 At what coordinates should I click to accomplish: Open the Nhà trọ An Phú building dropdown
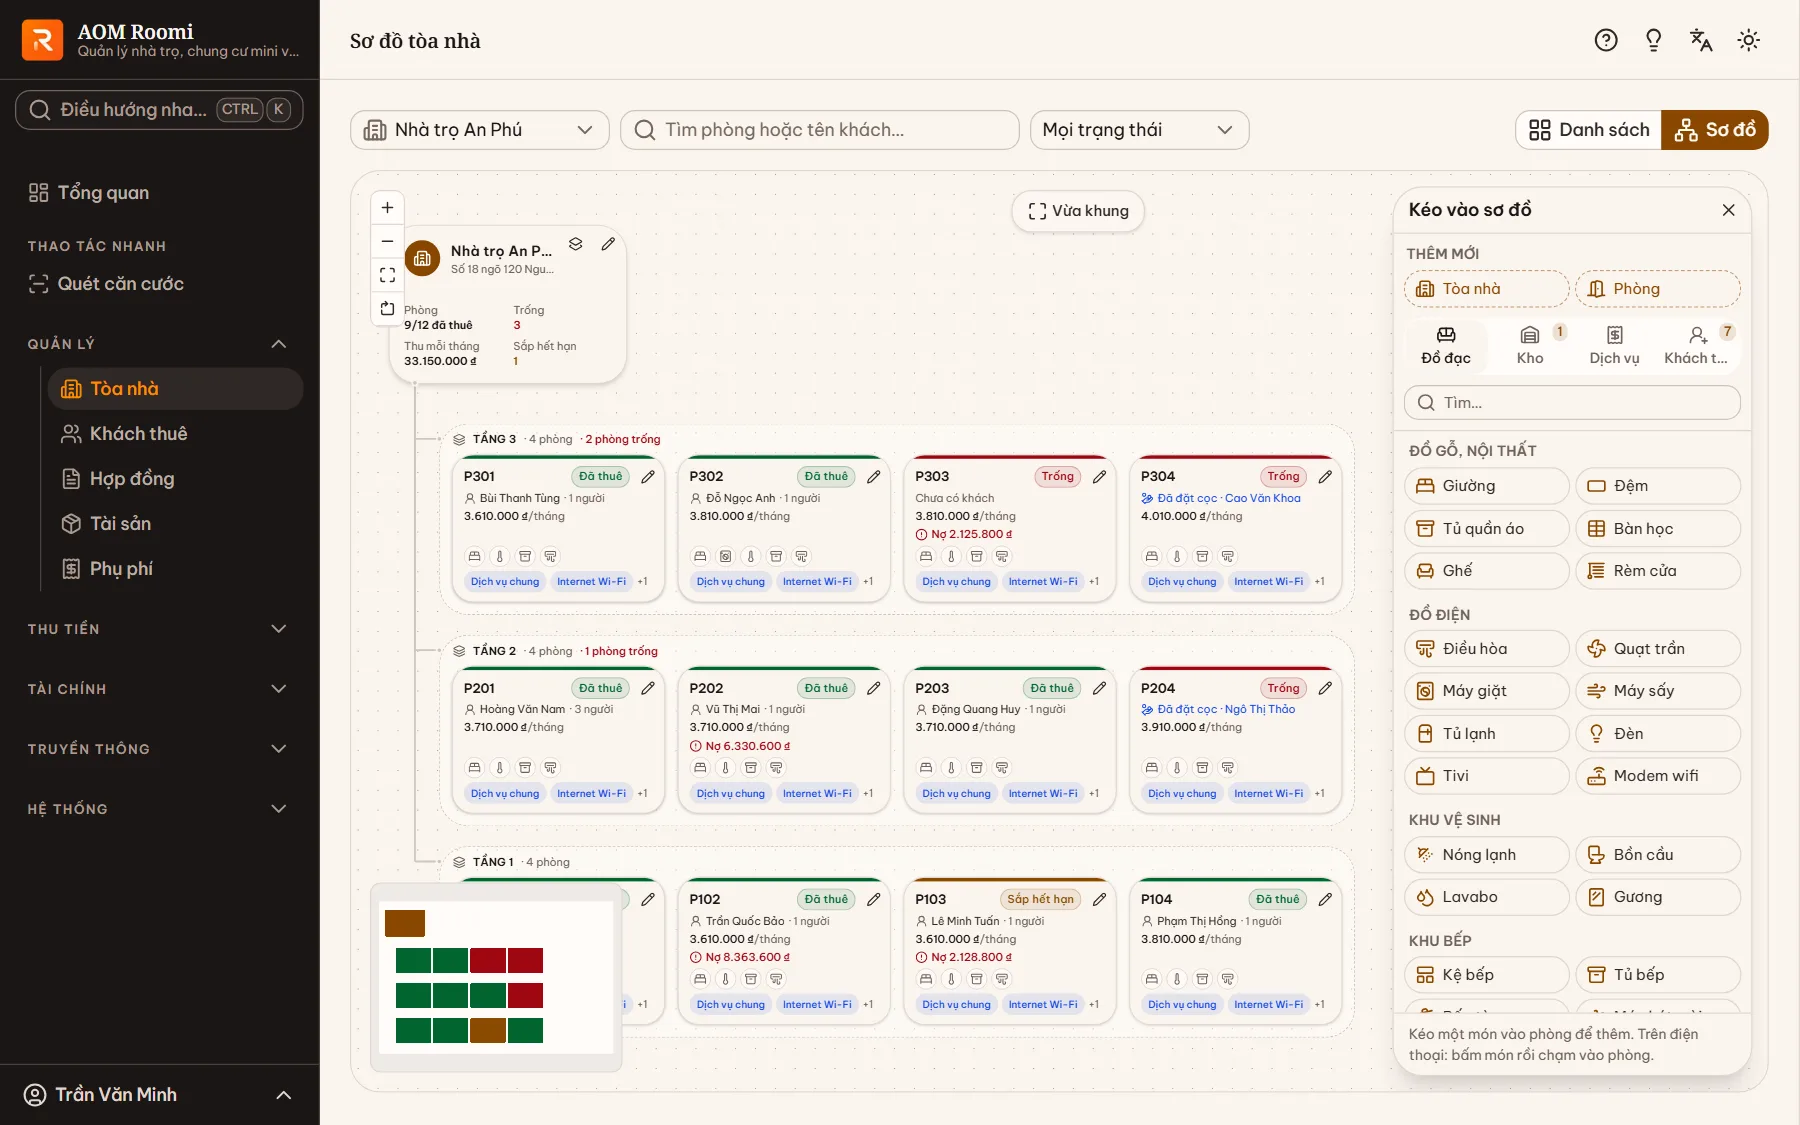pyautogui.click(x=480, y=130)
